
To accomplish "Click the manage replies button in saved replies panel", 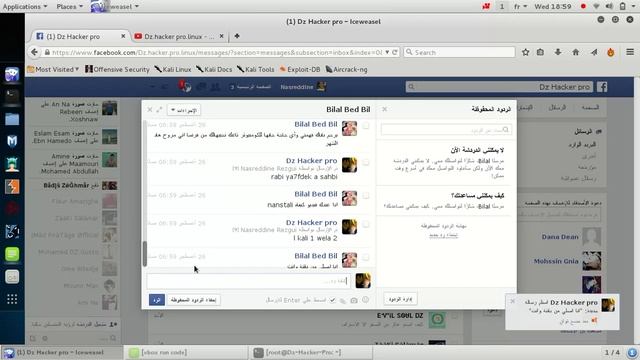I will [400, 299].
